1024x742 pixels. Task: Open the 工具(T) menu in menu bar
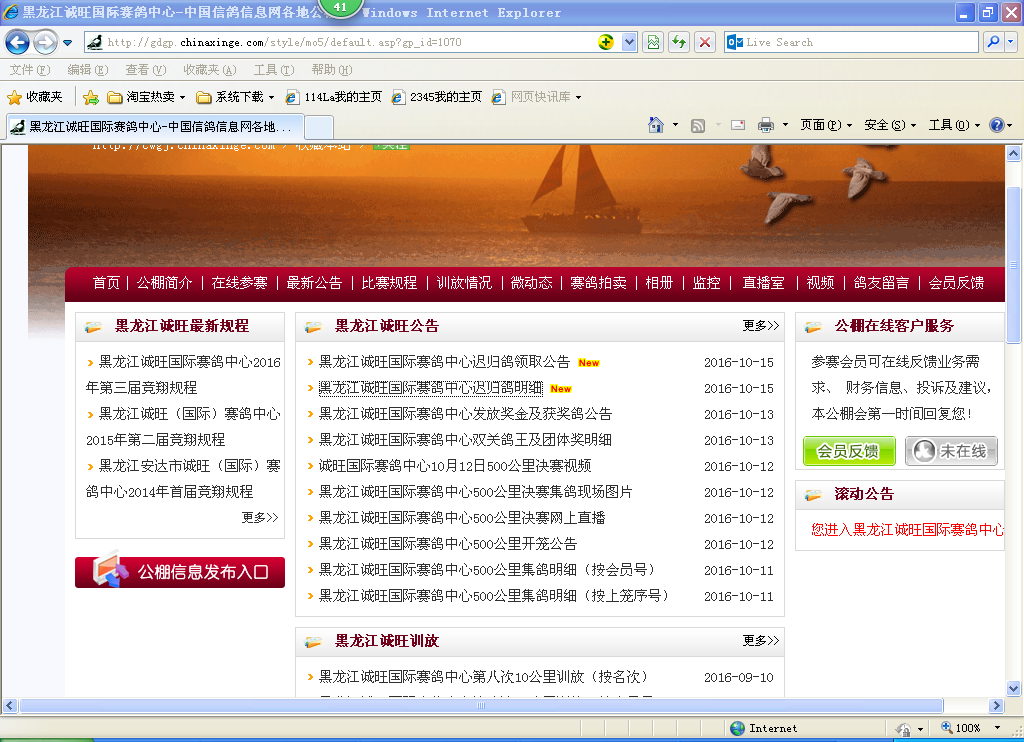click(x=273, y=70)
